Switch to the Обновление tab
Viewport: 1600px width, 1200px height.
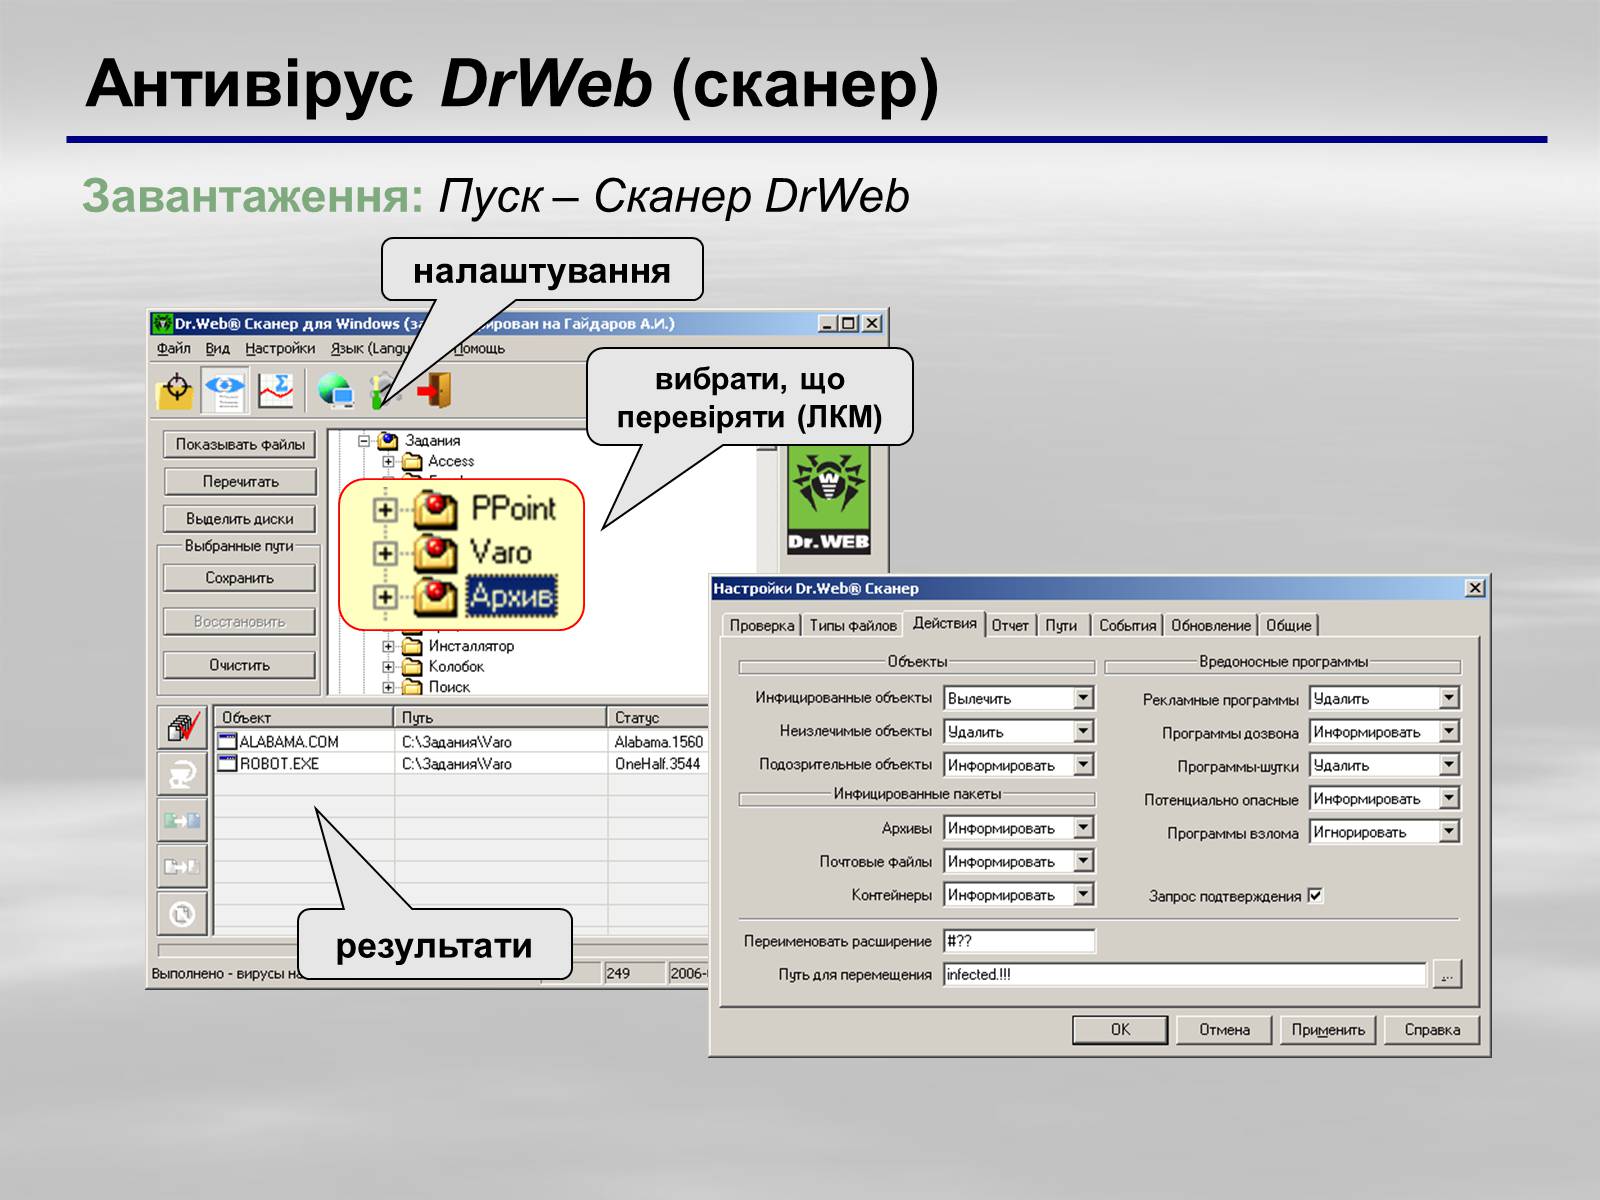click(x=1211, y=625)
